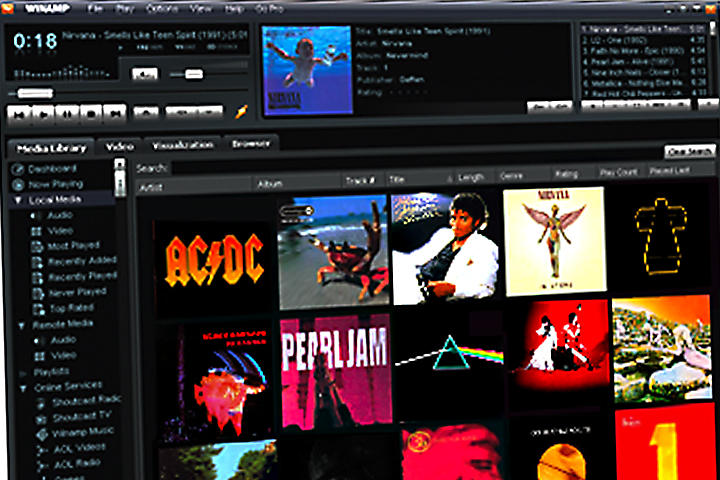Sort library by the Genre column
Image resolution: width=720 pixels, height=480 pixels.
(512, 176)
